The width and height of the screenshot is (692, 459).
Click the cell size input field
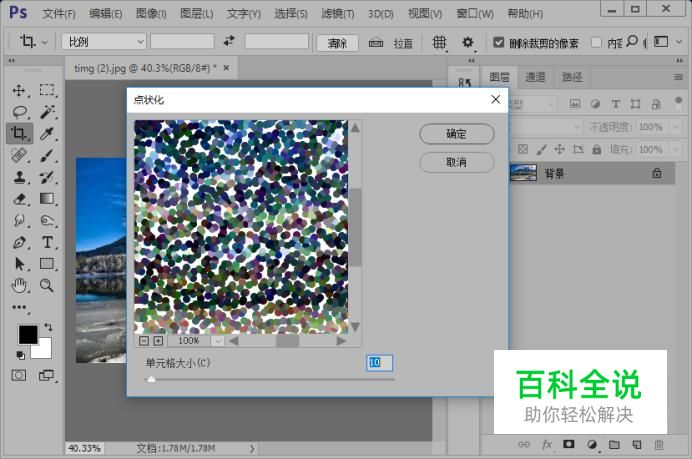coord(380,362)
